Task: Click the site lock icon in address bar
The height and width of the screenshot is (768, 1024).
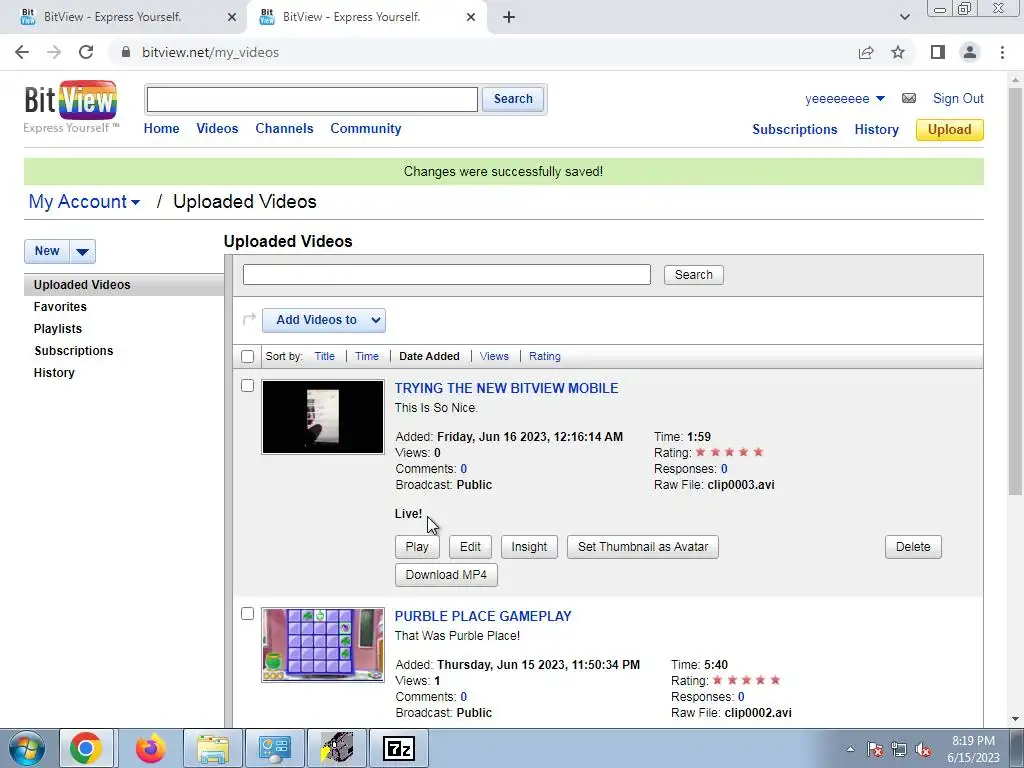Action: click(126, 52)
